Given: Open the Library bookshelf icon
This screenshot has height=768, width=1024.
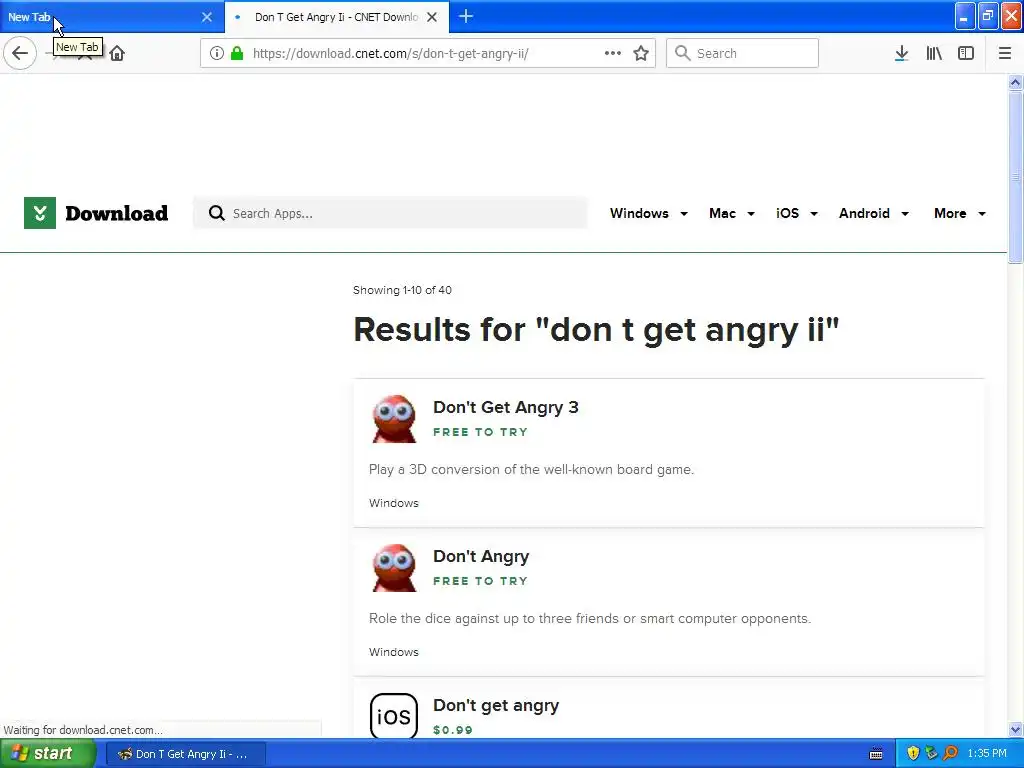Looking at the screenshot, I should click(x=934, y=53).
